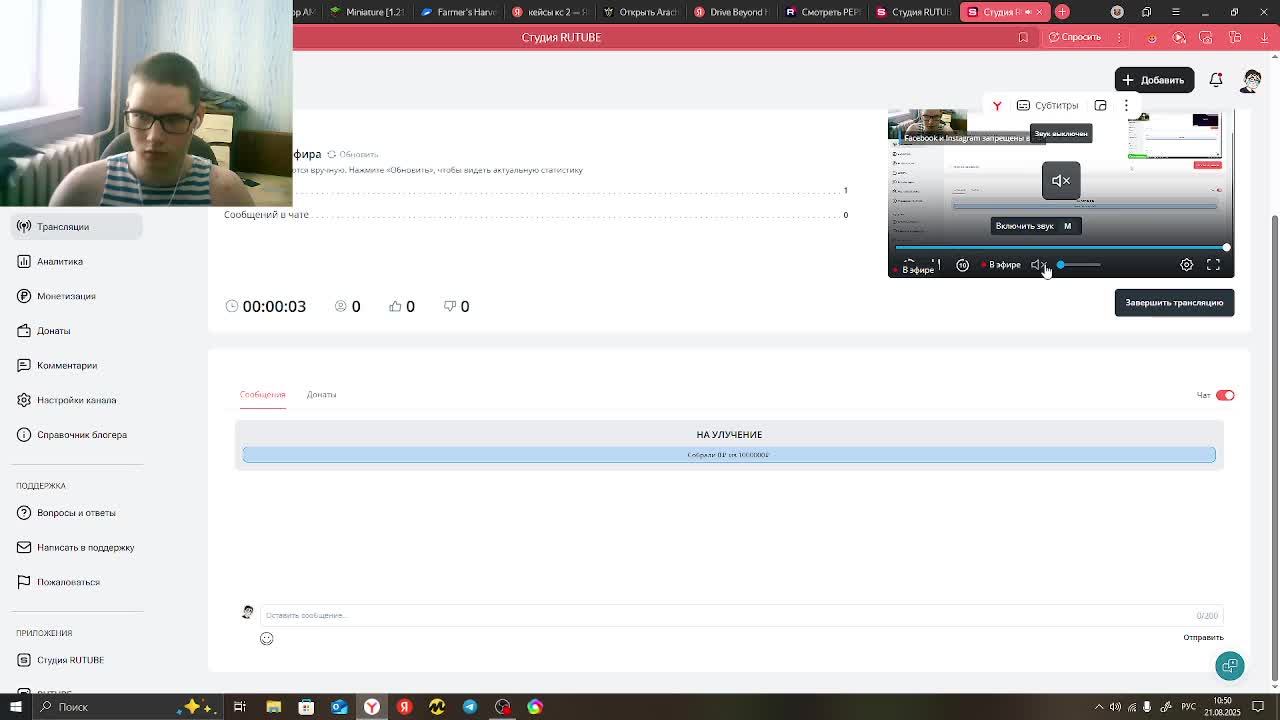Open the video overlay more options menu
1280x720 pixels.
[1126, 106]
